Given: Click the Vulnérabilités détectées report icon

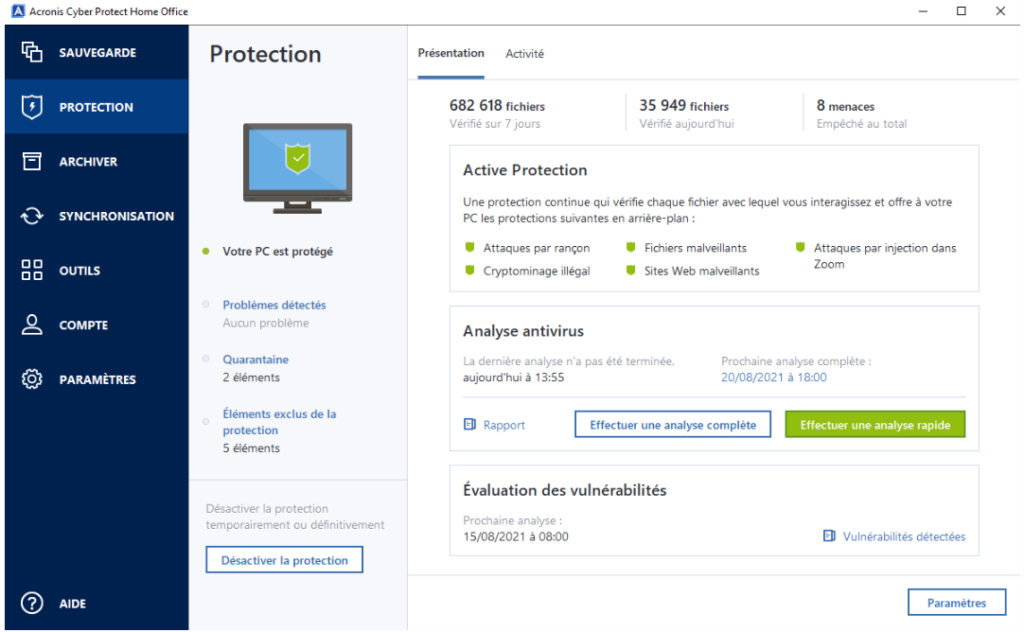Looking at the screenshot, I should 827,536.
